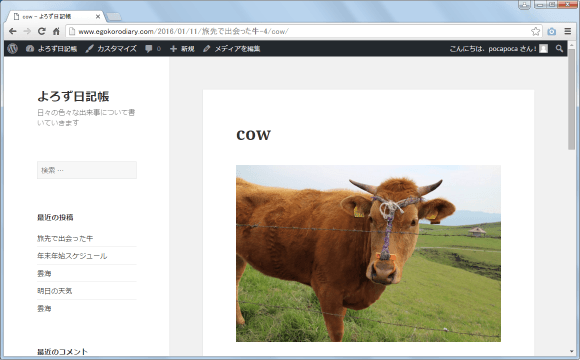Go to browser home icon
The image size is (580, 360).
tap(56, 31)
